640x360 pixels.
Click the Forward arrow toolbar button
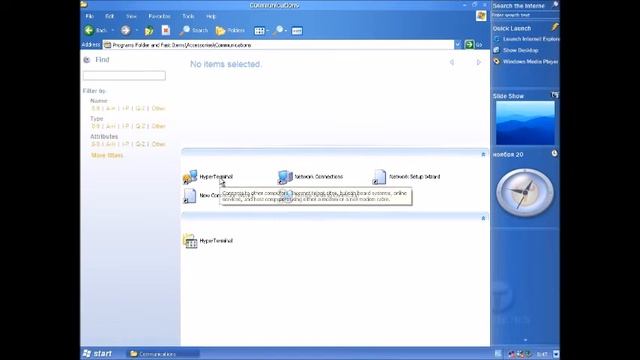tap(125, 30)
